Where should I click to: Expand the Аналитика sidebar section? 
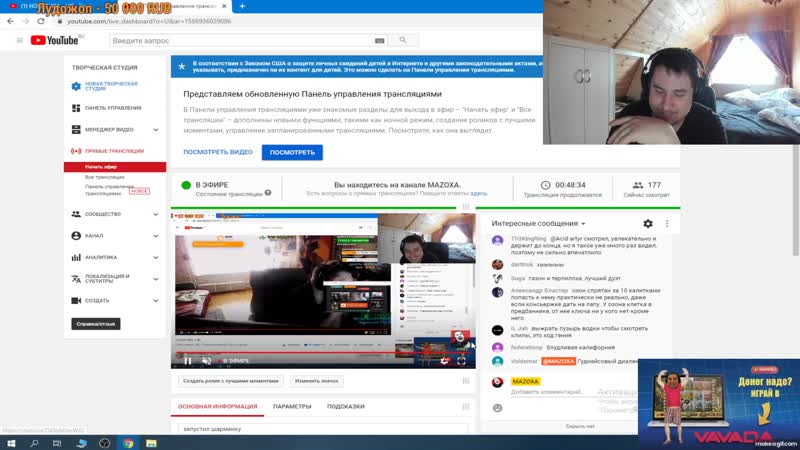156,257
